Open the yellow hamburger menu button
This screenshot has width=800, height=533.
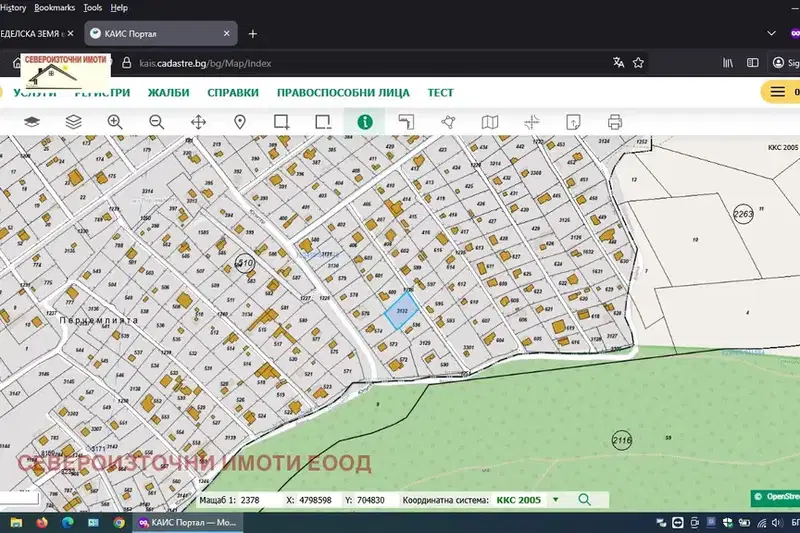pyautogui.click(x=780, y=92)
